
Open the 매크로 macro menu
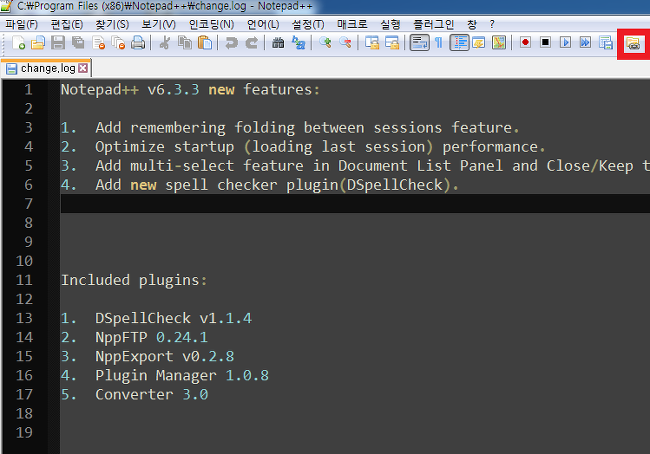(x=352, y=24)
